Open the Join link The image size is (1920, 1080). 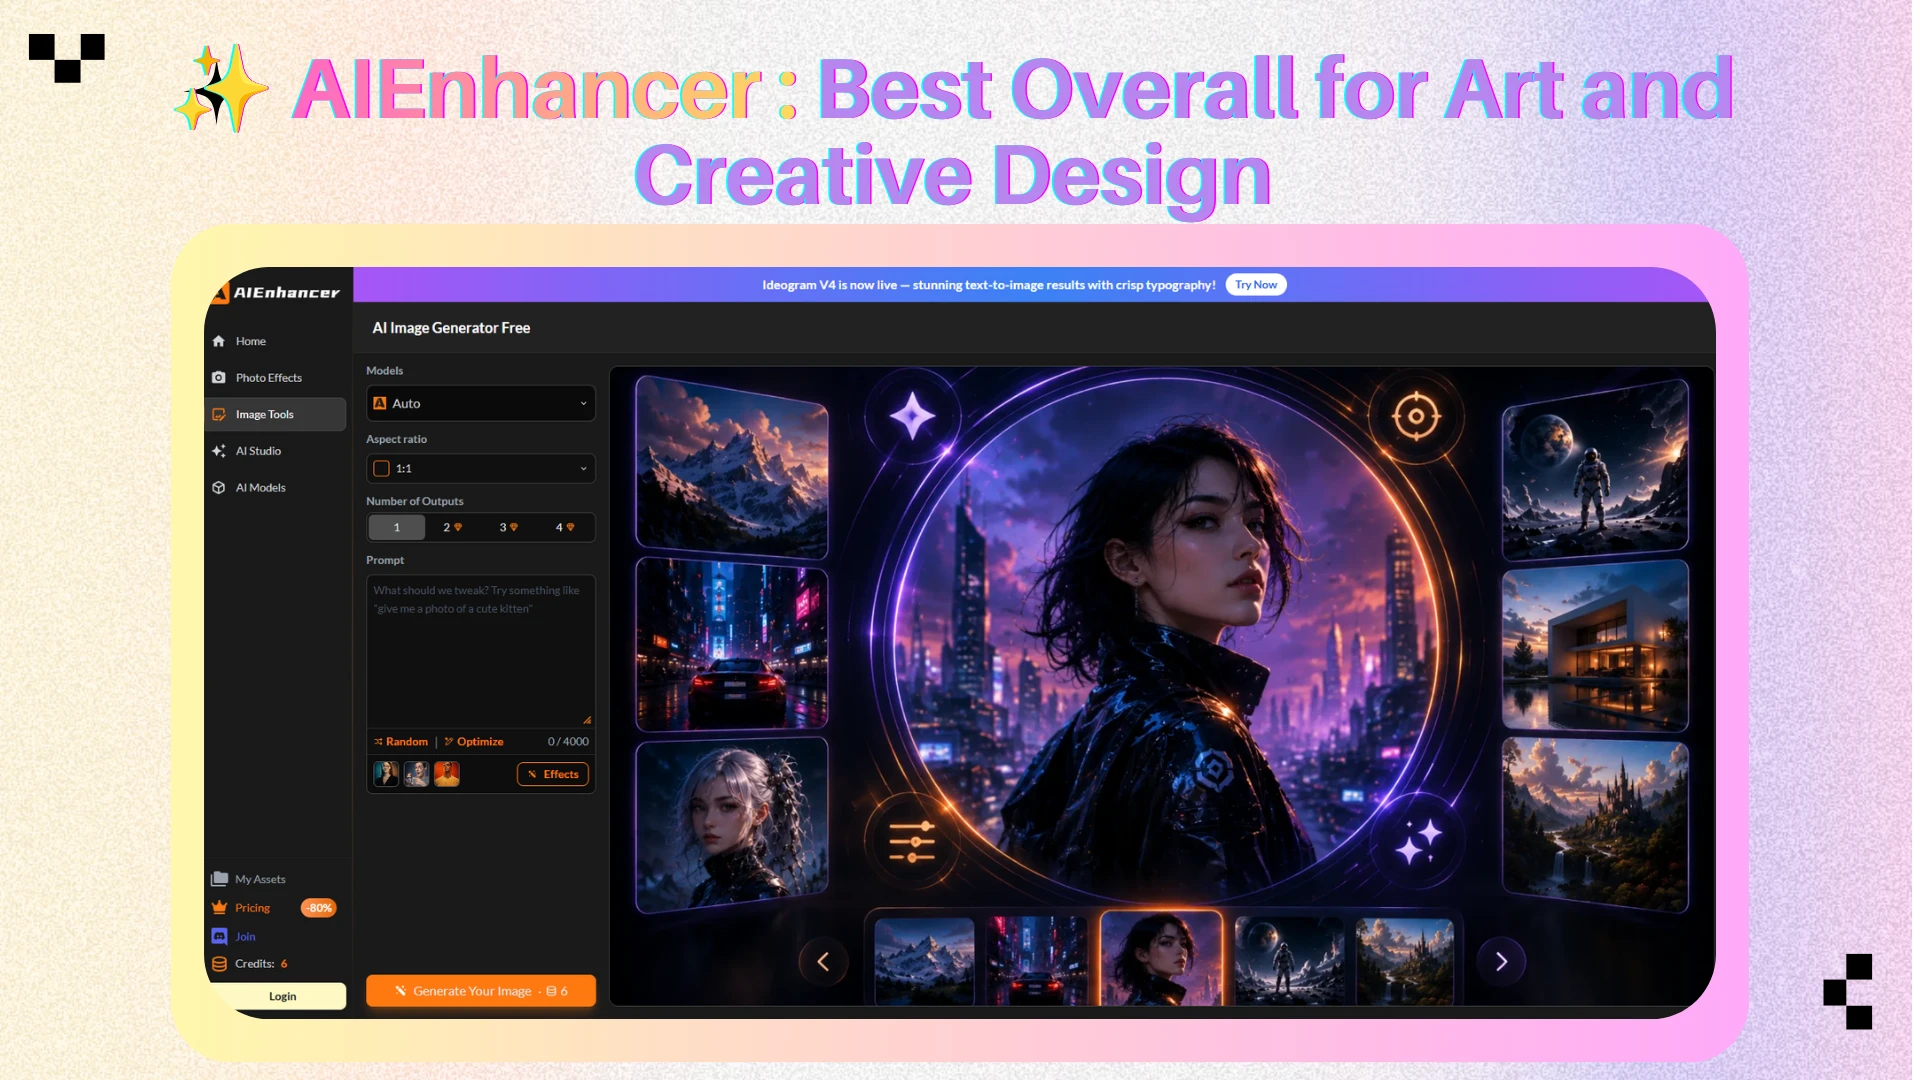[245, 937]
